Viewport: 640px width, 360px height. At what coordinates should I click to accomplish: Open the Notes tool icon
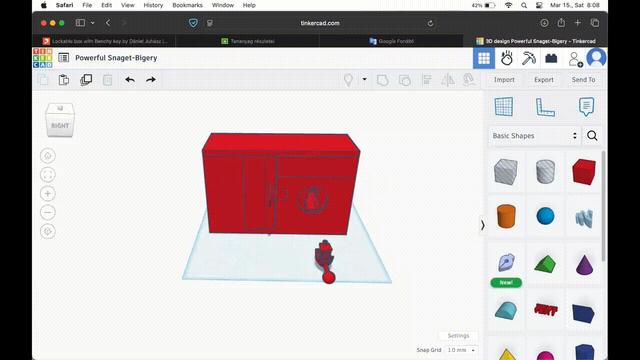pyautogui.click(x=586, y=107)
